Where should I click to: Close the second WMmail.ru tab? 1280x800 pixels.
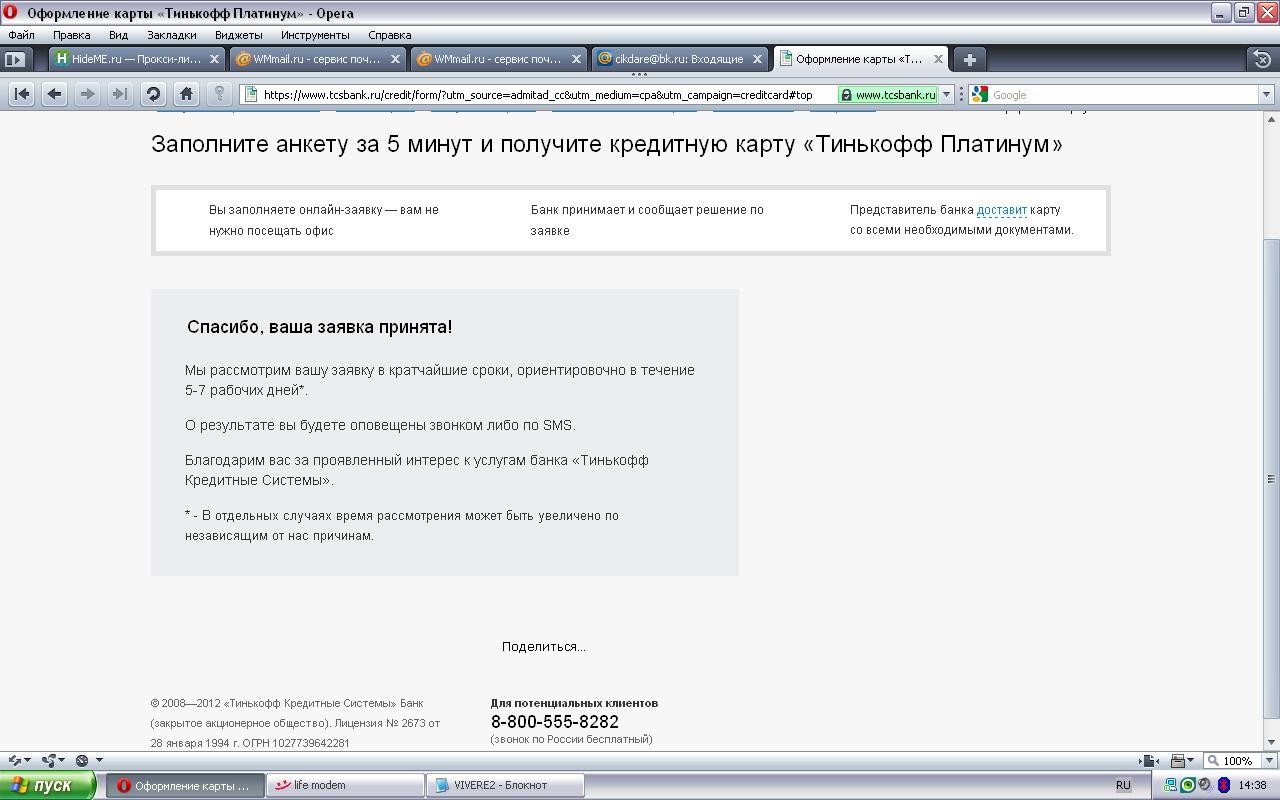coord(576,59)
